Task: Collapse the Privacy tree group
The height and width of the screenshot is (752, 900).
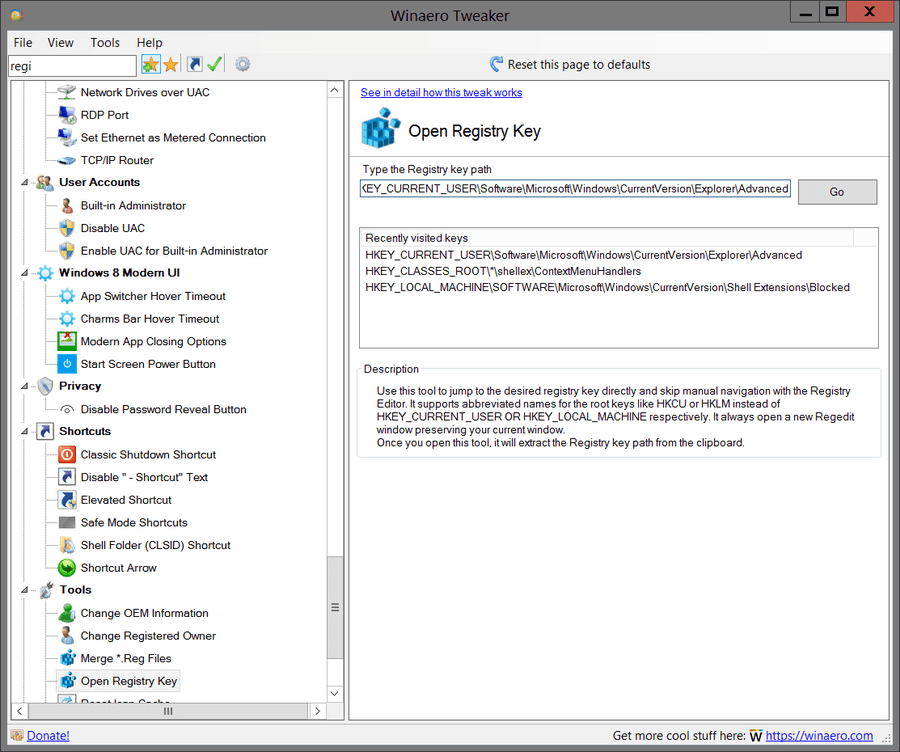Action: tap(25, 386)
